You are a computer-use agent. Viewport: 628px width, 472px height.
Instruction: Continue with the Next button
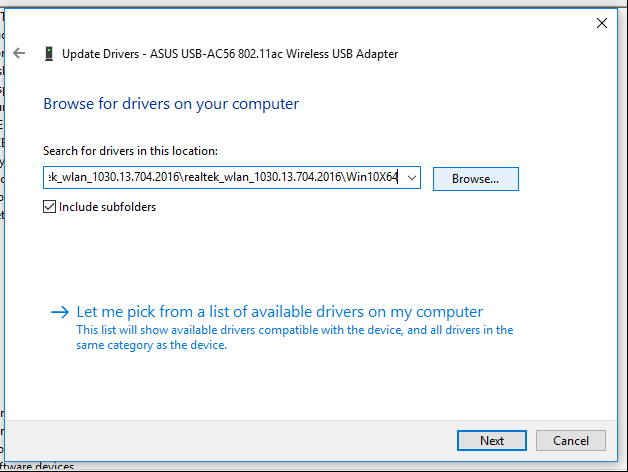point(491,441)
